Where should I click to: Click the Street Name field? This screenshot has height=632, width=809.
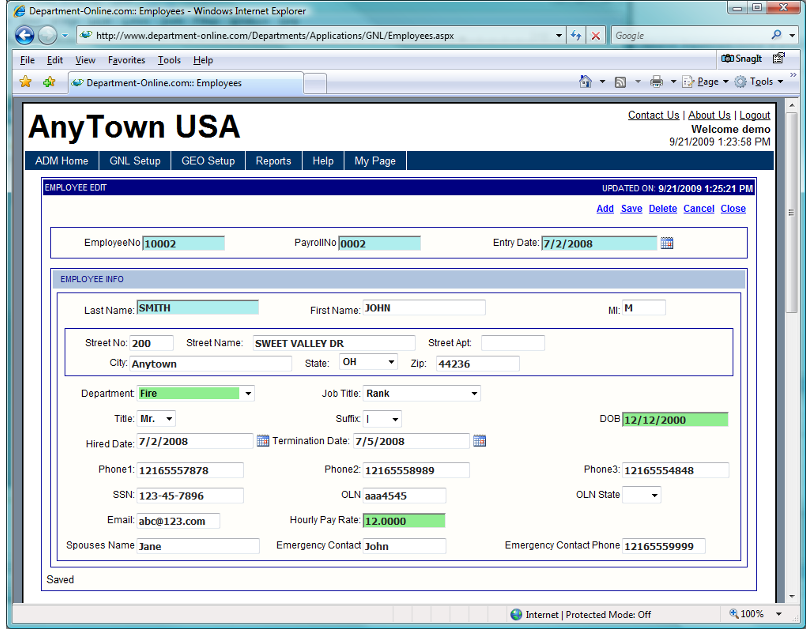pos(334,344)
